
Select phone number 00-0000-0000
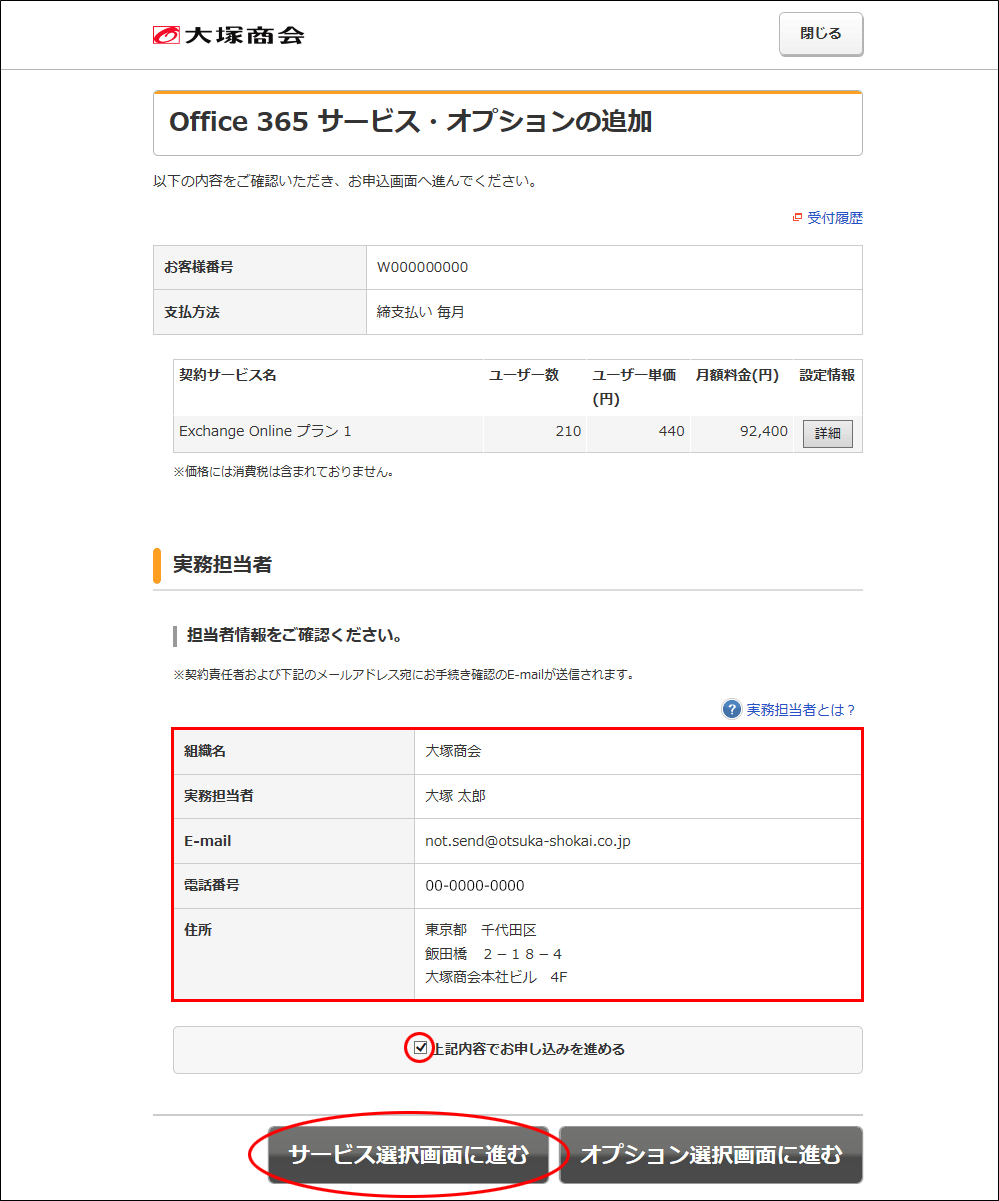[475, 886]
